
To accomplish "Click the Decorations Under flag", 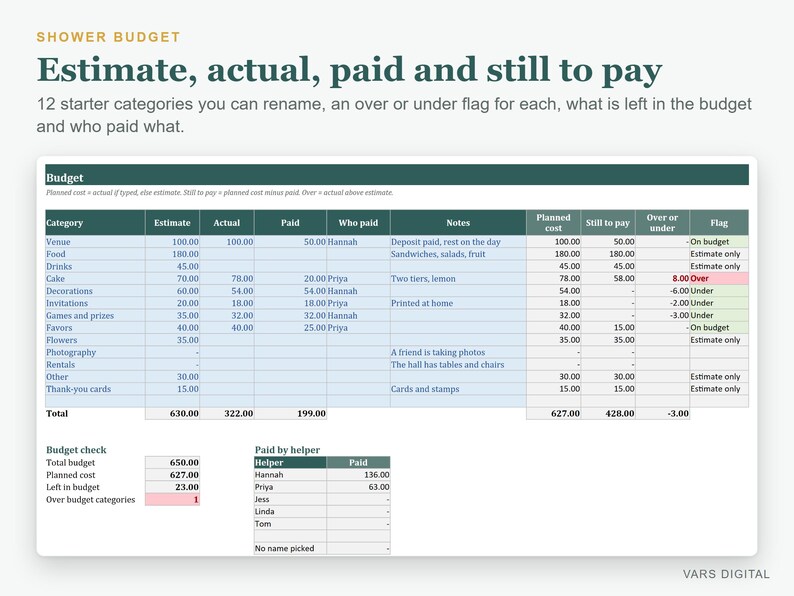I will (719, 291).
